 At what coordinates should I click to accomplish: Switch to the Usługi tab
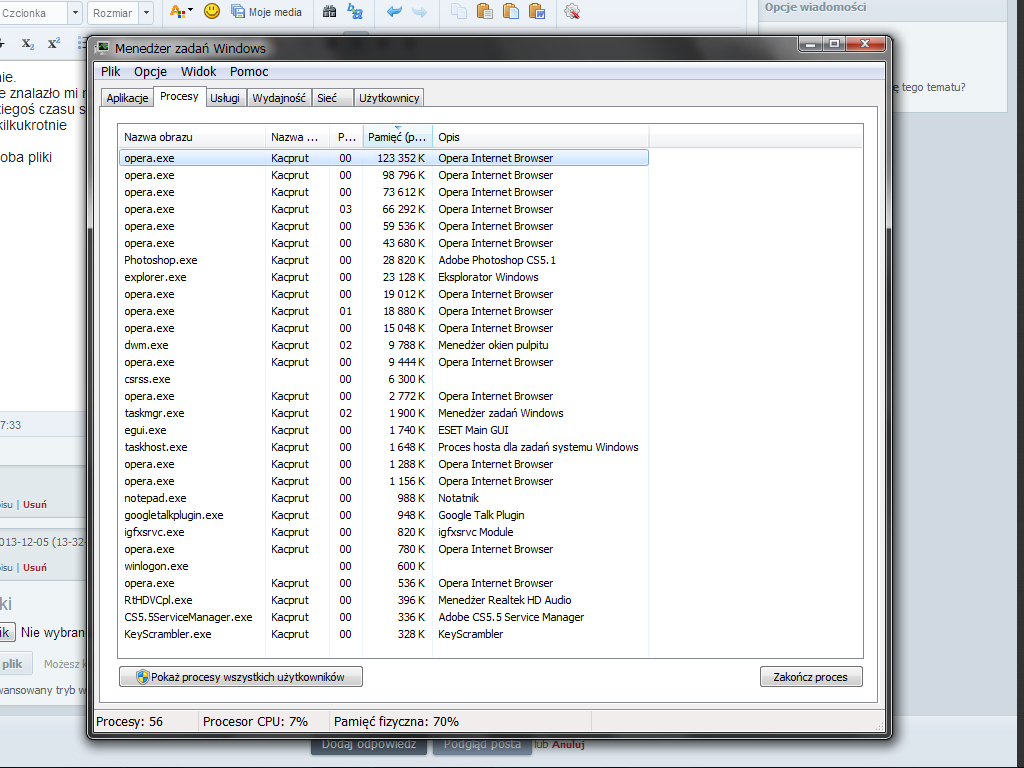click(x=225, y=98)
